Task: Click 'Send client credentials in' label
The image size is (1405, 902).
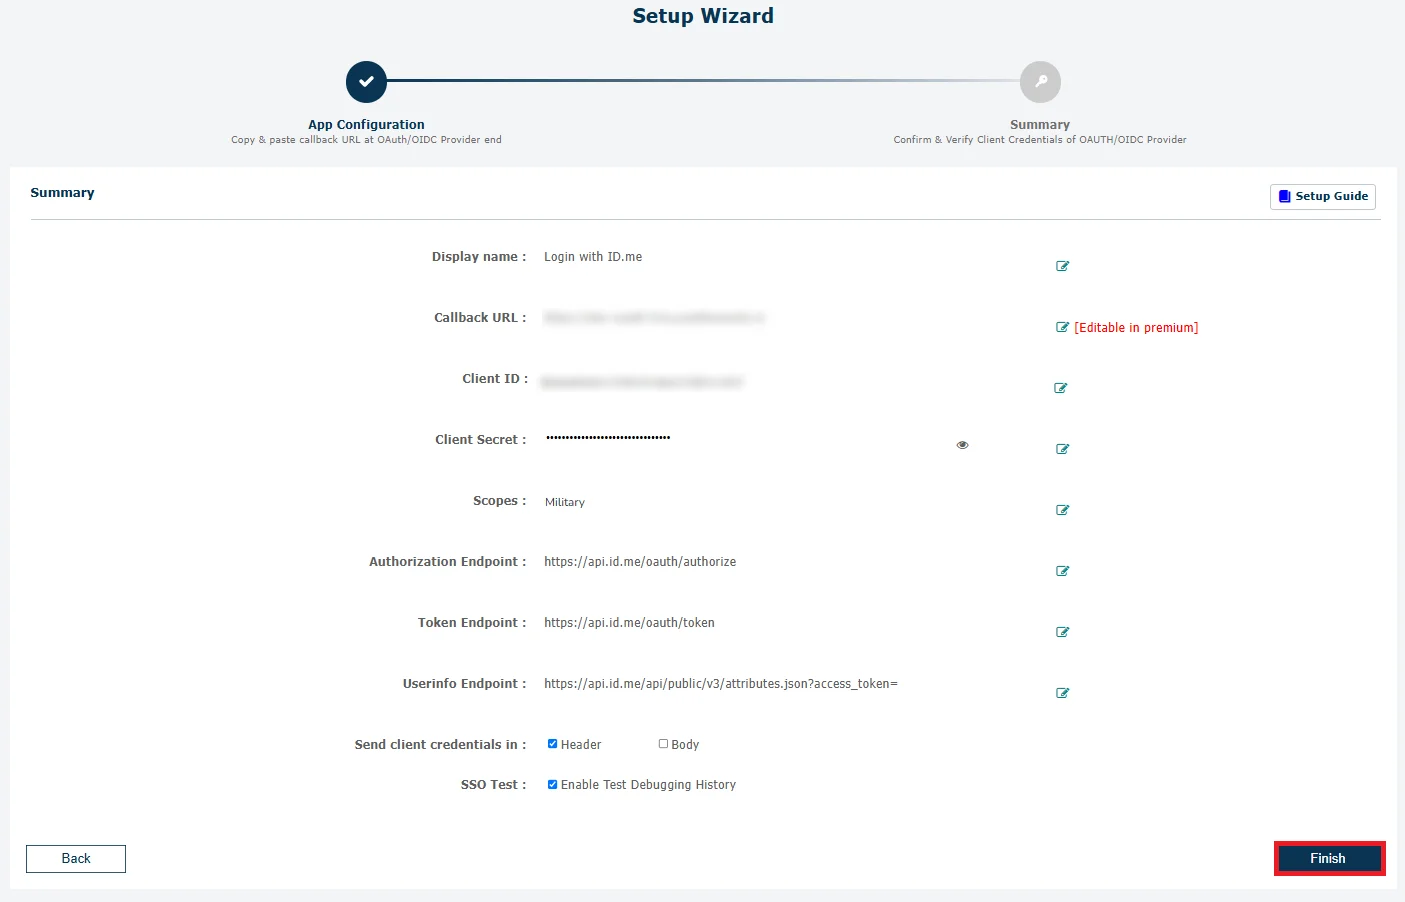Action: click(440, 745)
